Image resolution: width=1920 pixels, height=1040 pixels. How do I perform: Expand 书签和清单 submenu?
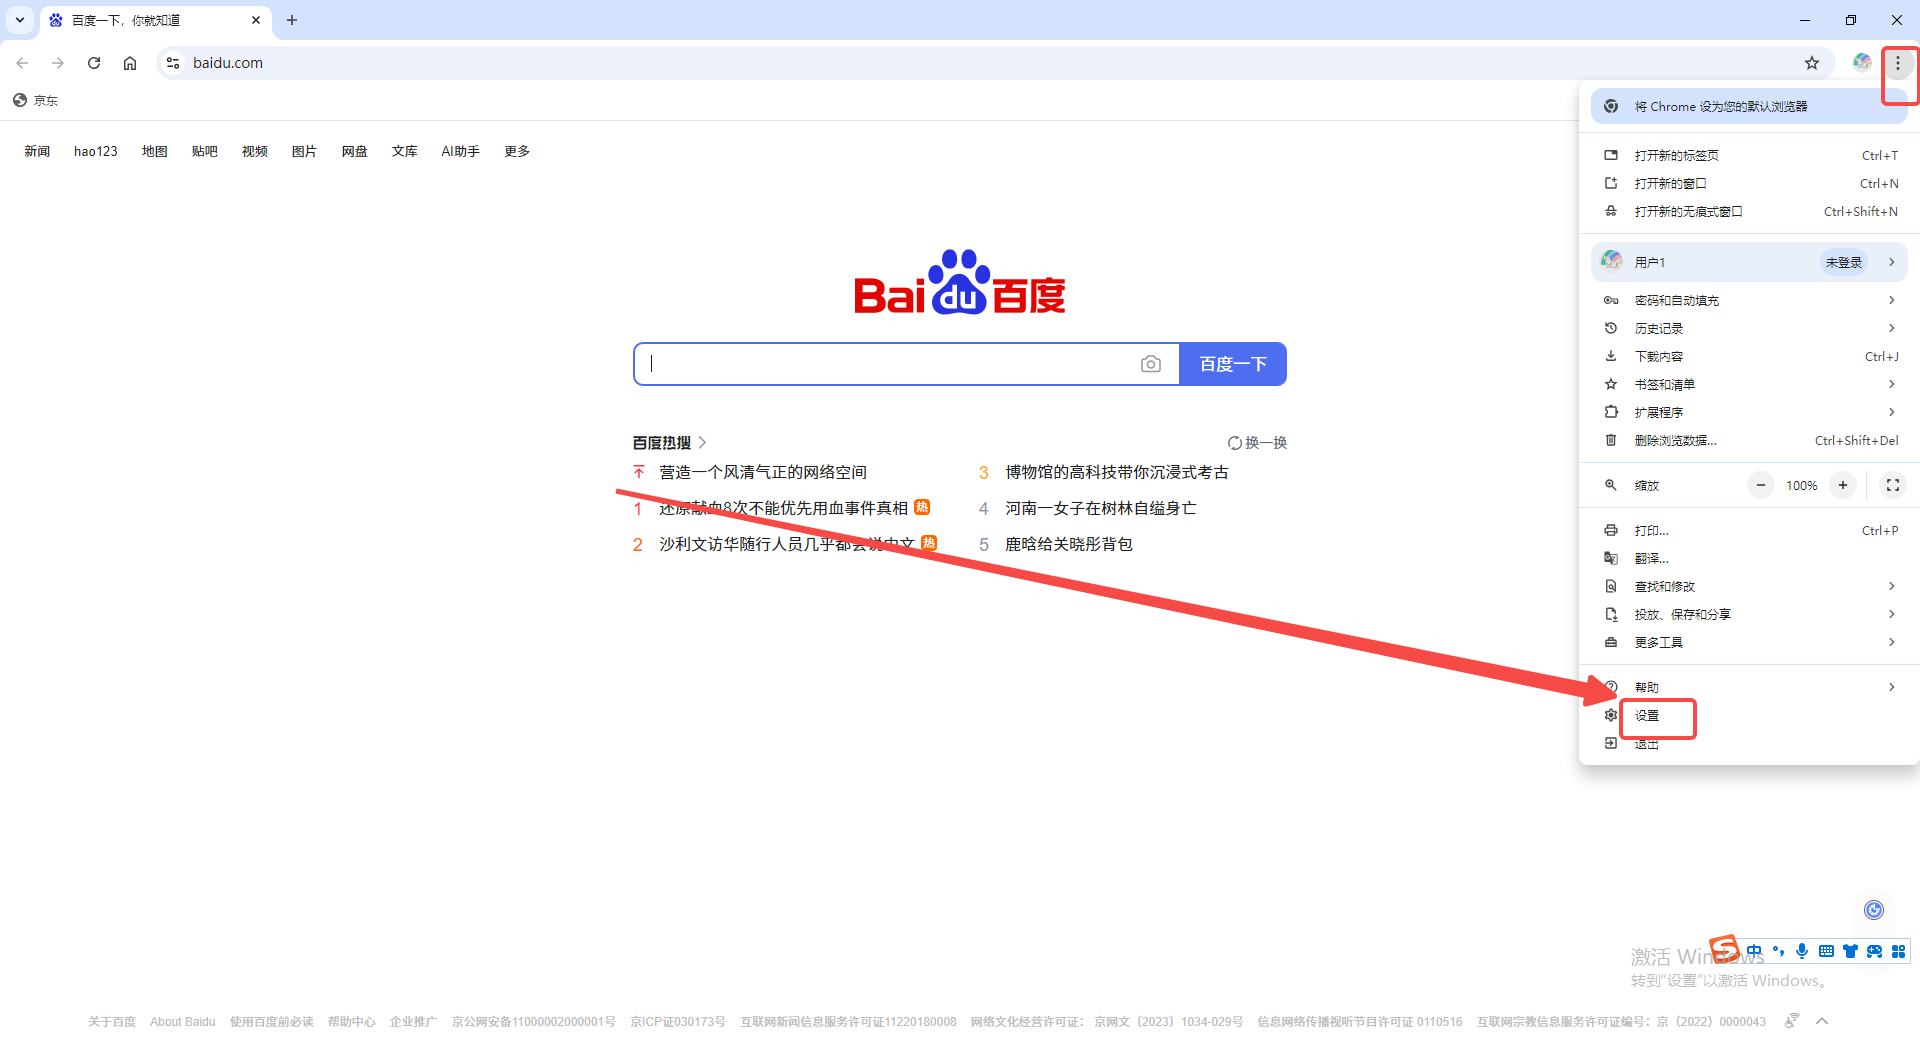1749,384
